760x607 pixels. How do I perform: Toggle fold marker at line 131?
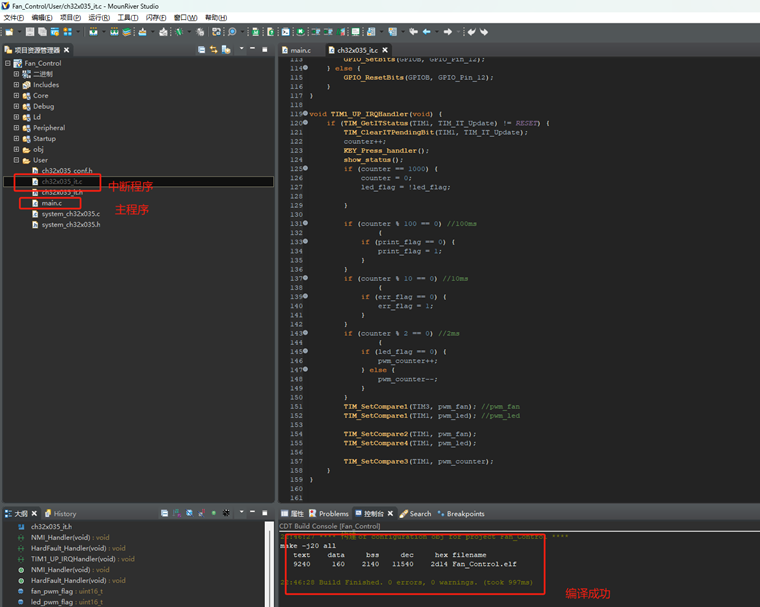[305, 223]
